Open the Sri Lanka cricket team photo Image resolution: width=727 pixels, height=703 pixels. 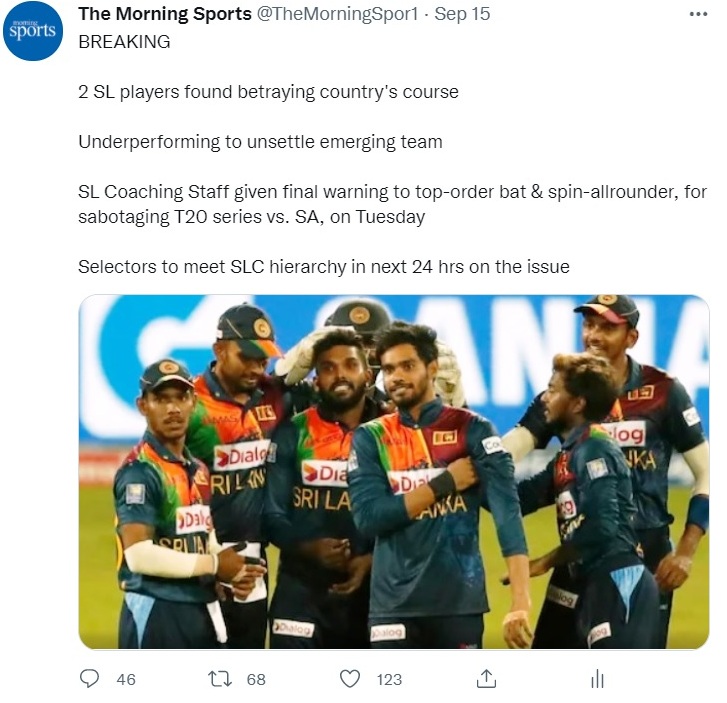pos(394,472)
